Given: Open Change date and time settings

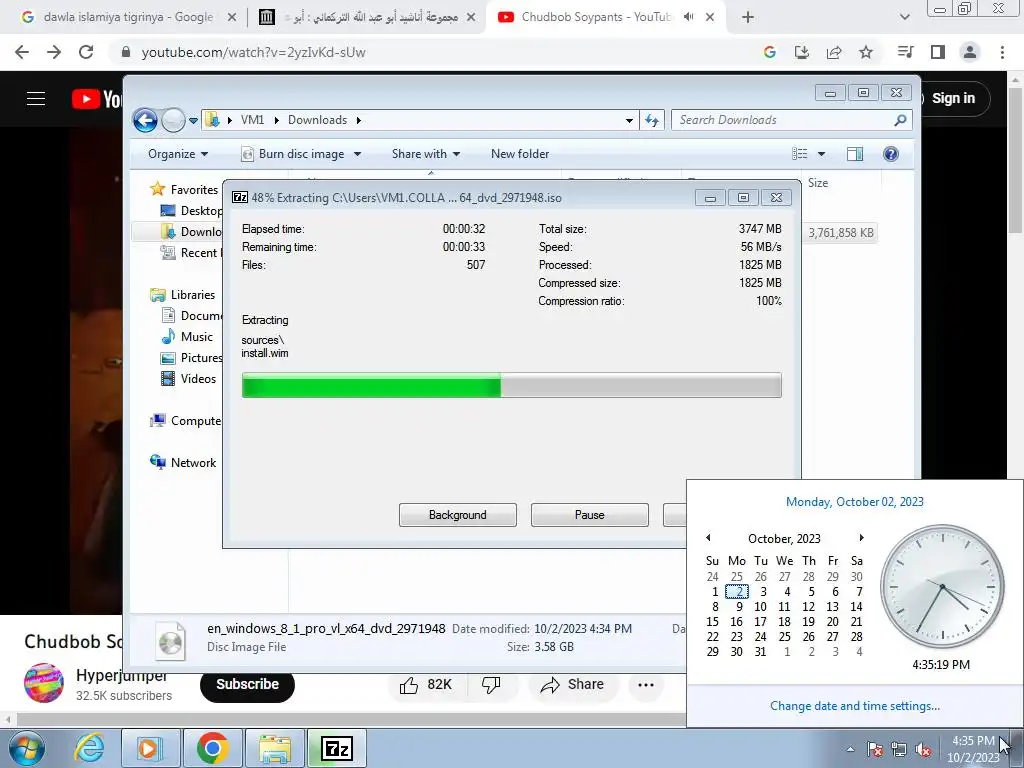Looking at the screenshot, I should (854, 706).
